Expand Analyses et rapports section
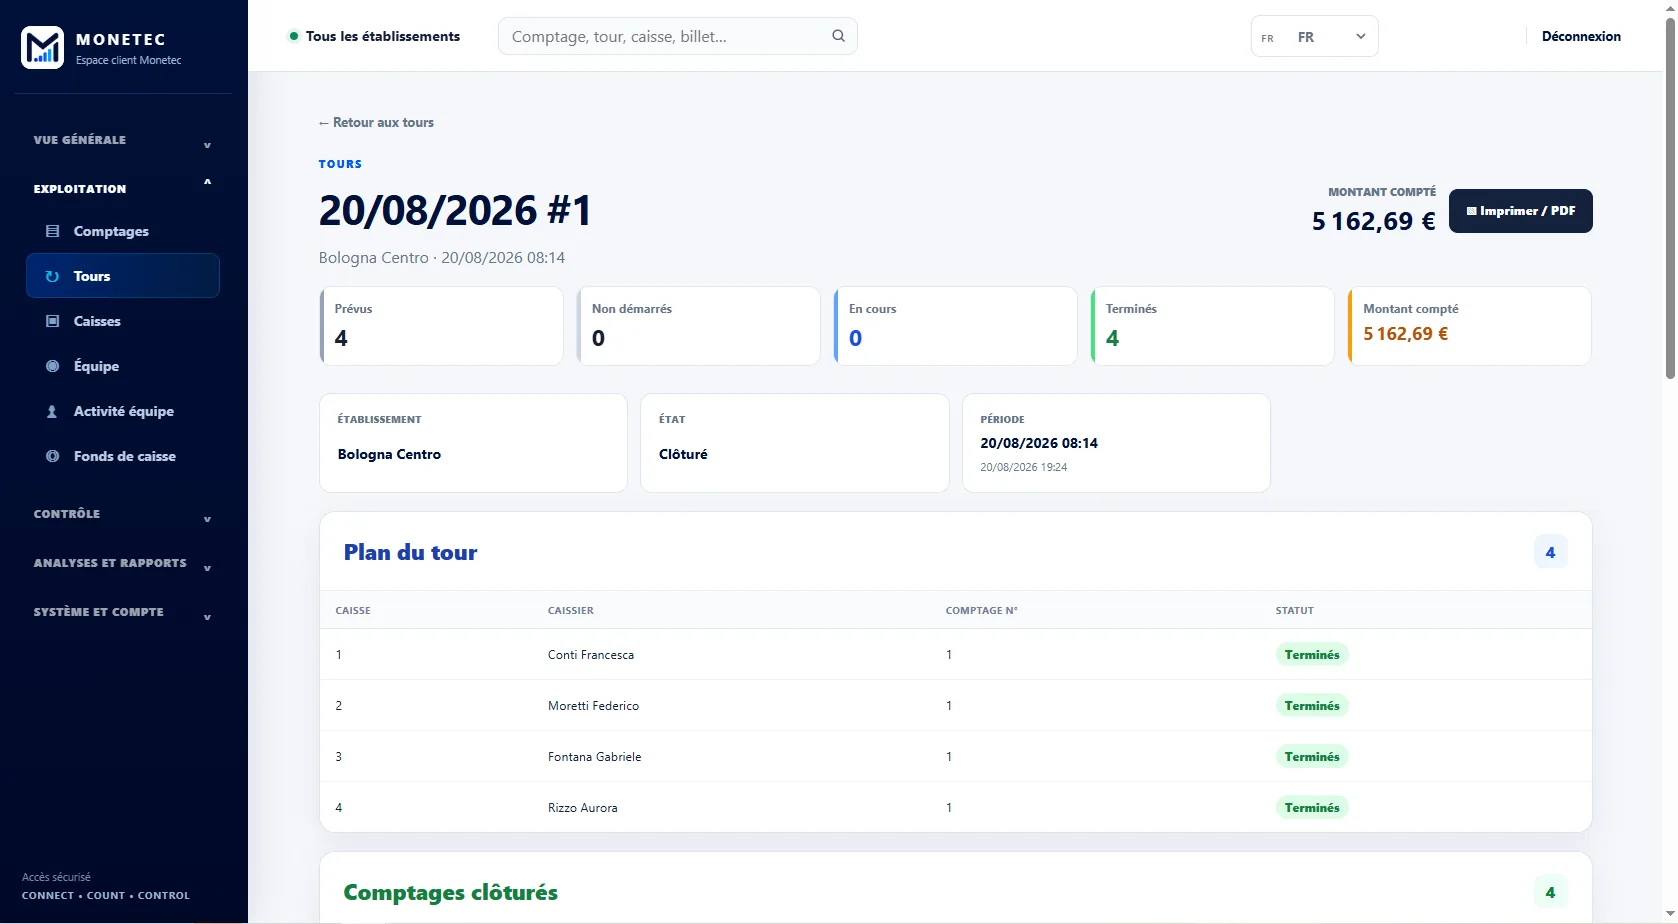Viewport: 1678px width, 924px height. coord(122,563)
